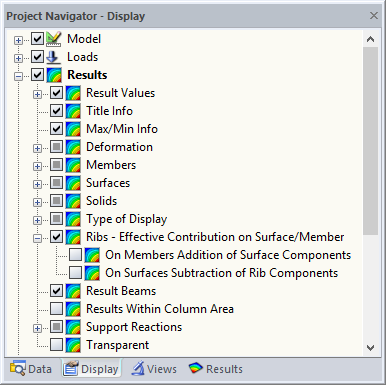Expand the Support Reactions node
Screen dimensions: 386x385
coord(37,328)
